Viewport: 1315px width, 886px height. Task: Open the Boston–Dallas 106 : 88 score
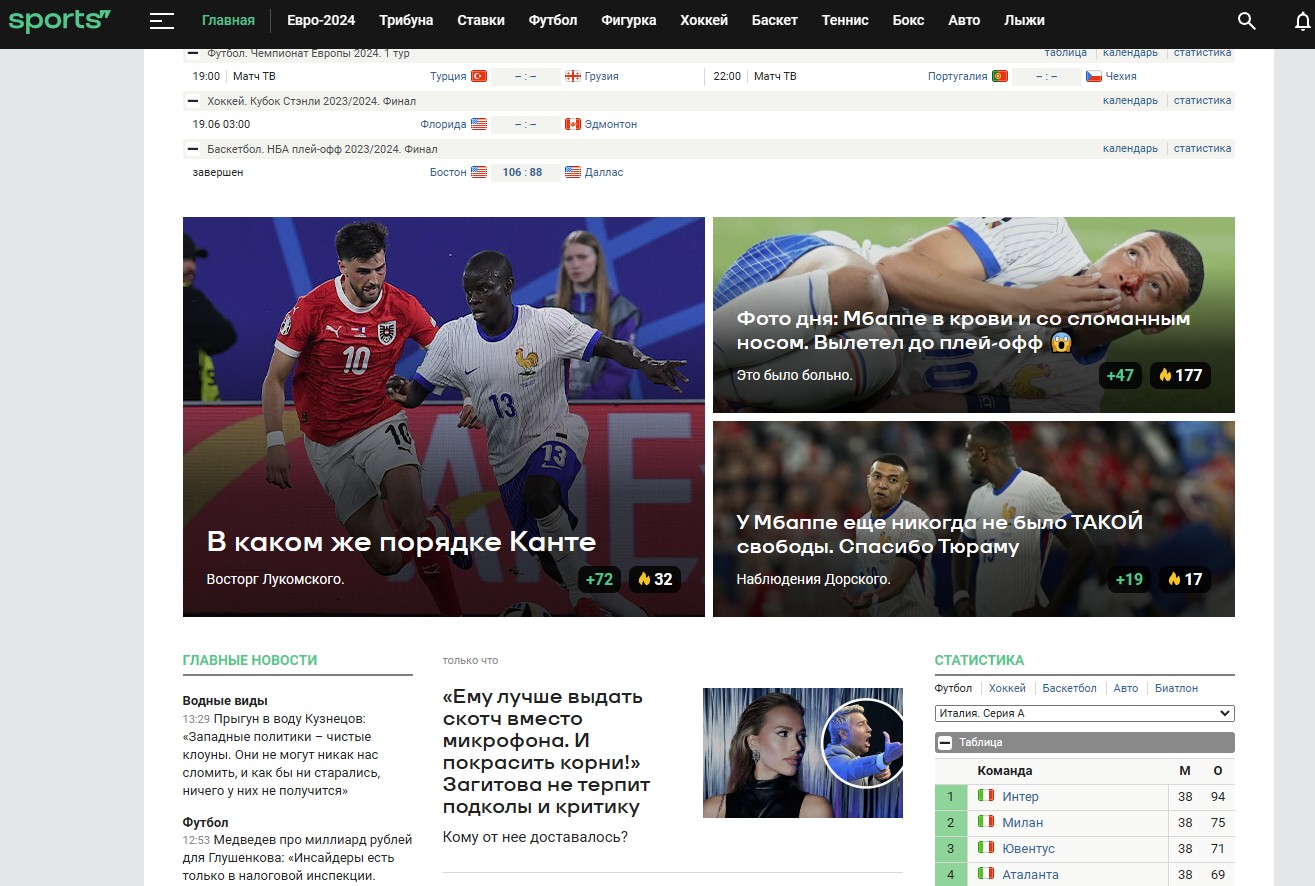pos(522,172)
